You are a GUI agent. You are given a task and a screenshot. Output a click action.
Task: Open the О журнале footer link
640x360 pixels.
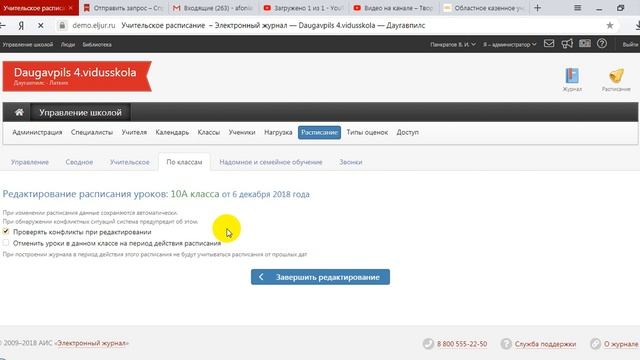click(x=621, y=344)
